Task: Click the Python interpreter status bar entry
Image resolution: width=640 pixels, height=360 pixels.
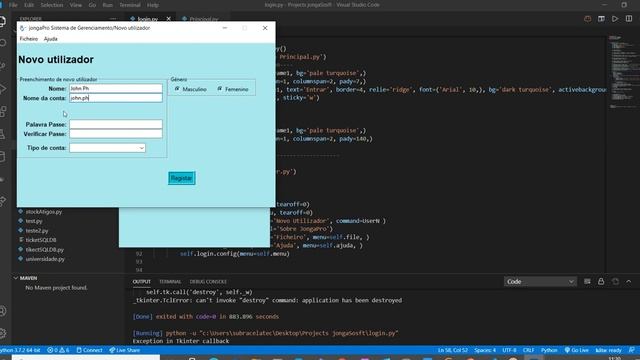Action: pyautogui.click(x=20, y=350)
